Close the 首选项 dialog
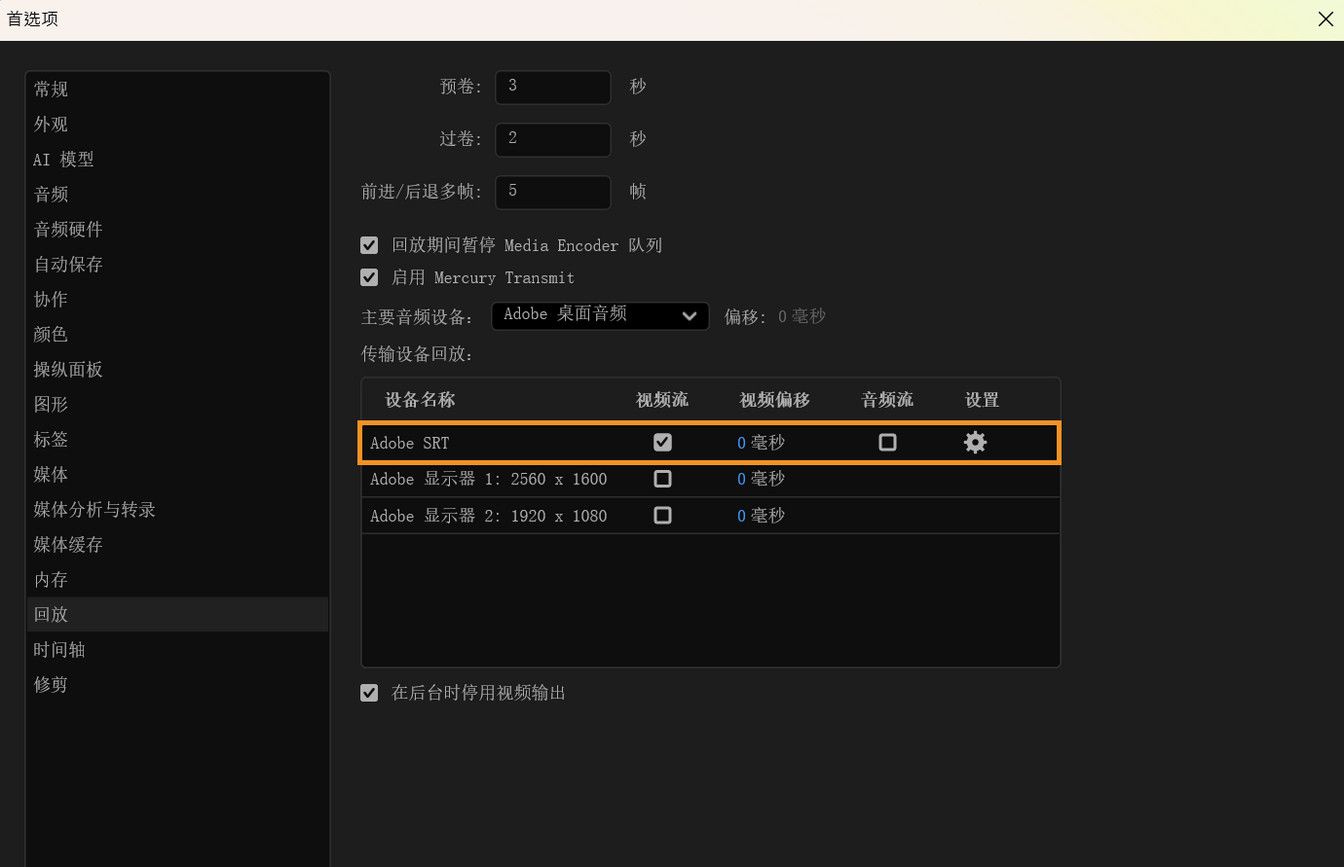The image size is (1344, 867). pyautogui.click(x=1325, y=18)
